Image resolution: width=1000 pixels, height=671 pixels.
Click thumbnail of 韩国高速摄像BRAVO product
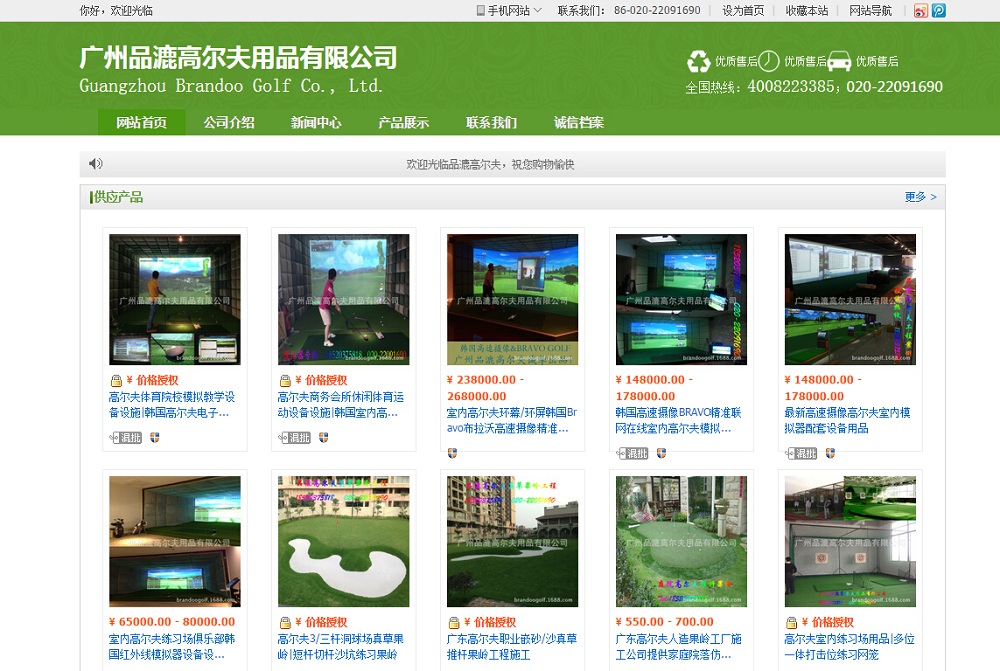[681, 299]
